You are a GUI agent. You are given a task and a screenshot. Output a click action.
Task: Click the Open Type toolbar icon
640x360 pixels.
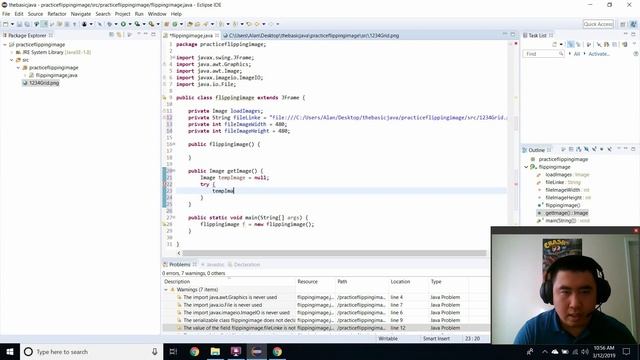(x=189, y=24)
